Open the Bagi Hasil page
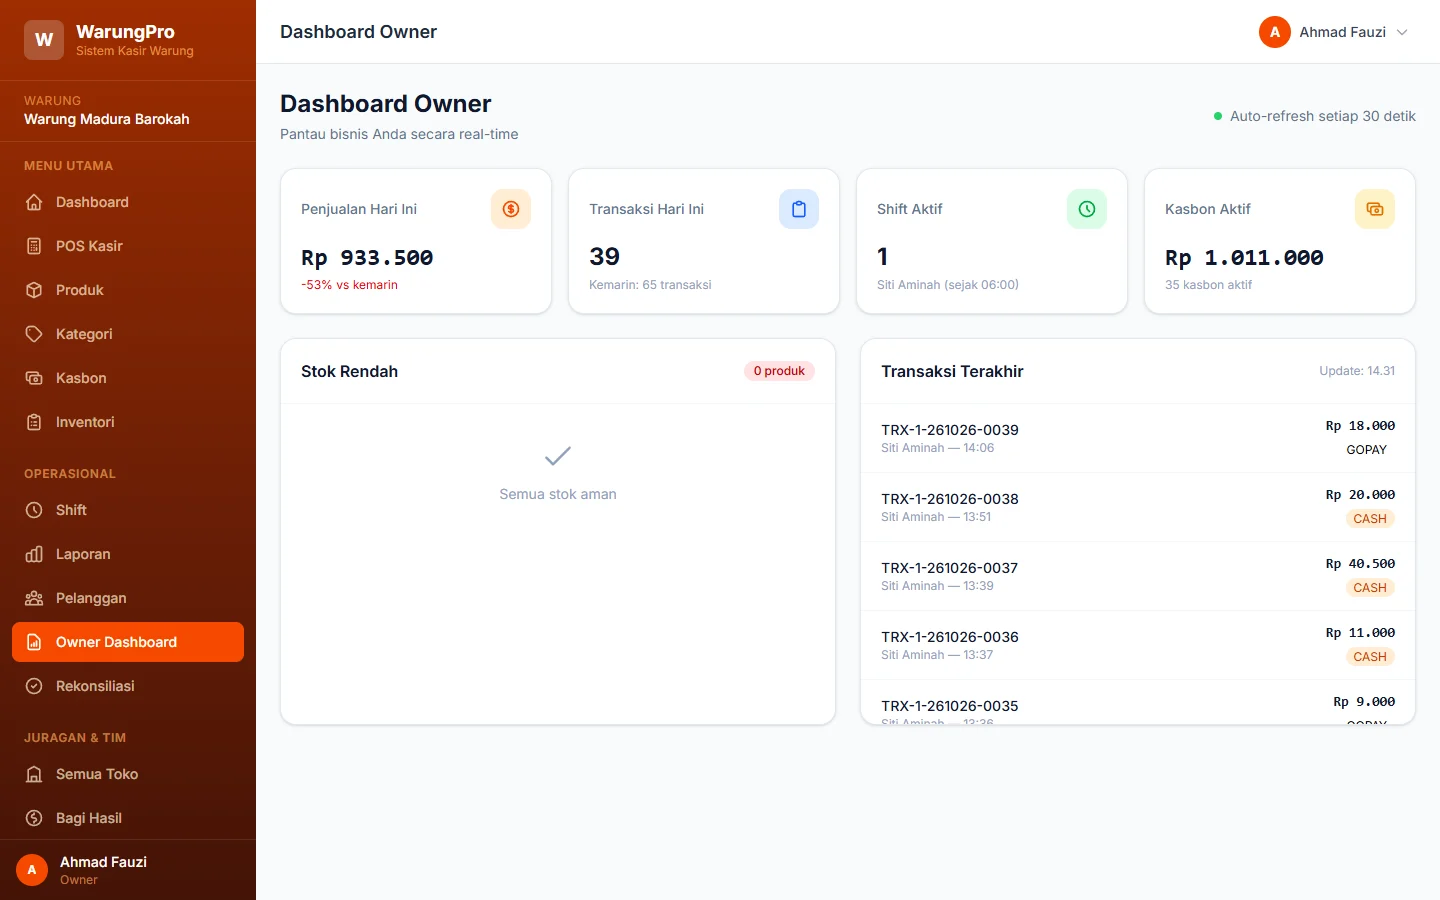This screenshot has height=900, width=1440. point(128,818)
